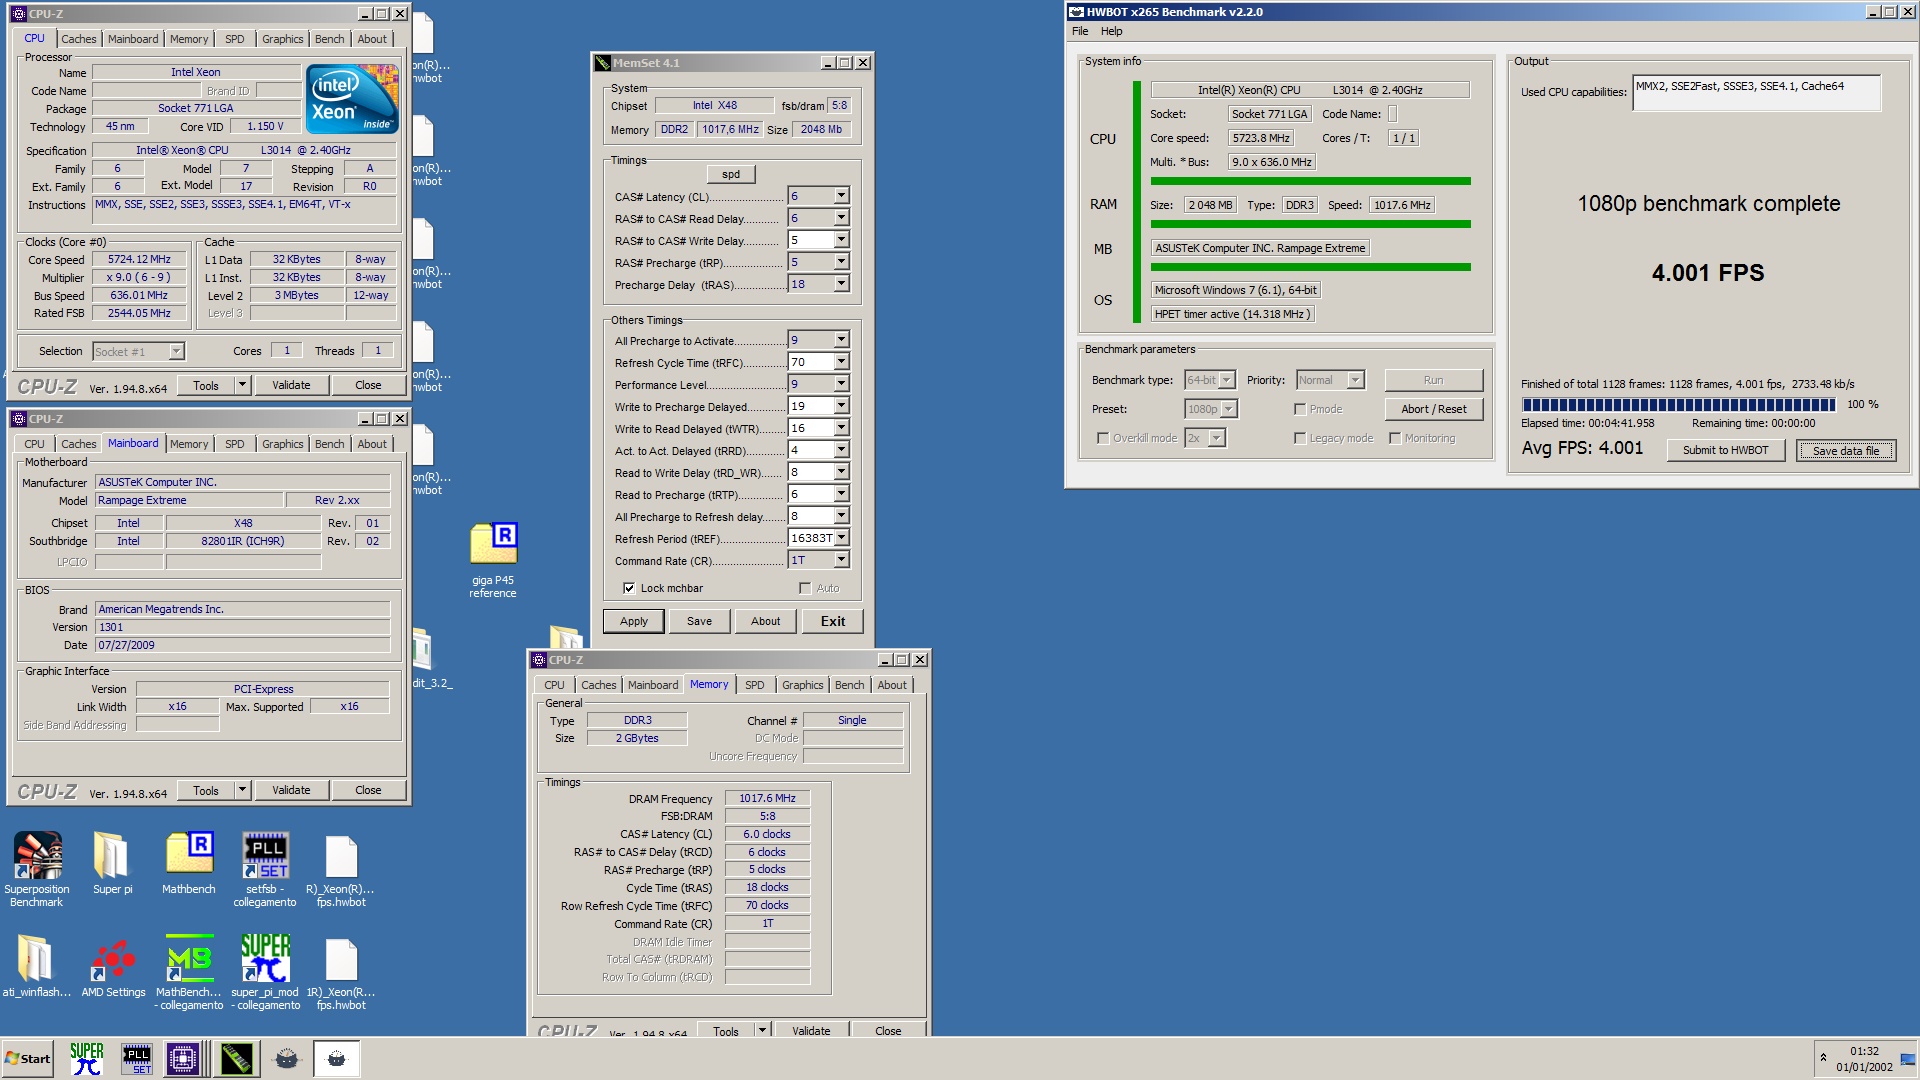The width and height of the screenshot is (1920, 1080).
Task: Open Refresh Cycle Time (tRFC) dropdown
Action: coord(841,362)
